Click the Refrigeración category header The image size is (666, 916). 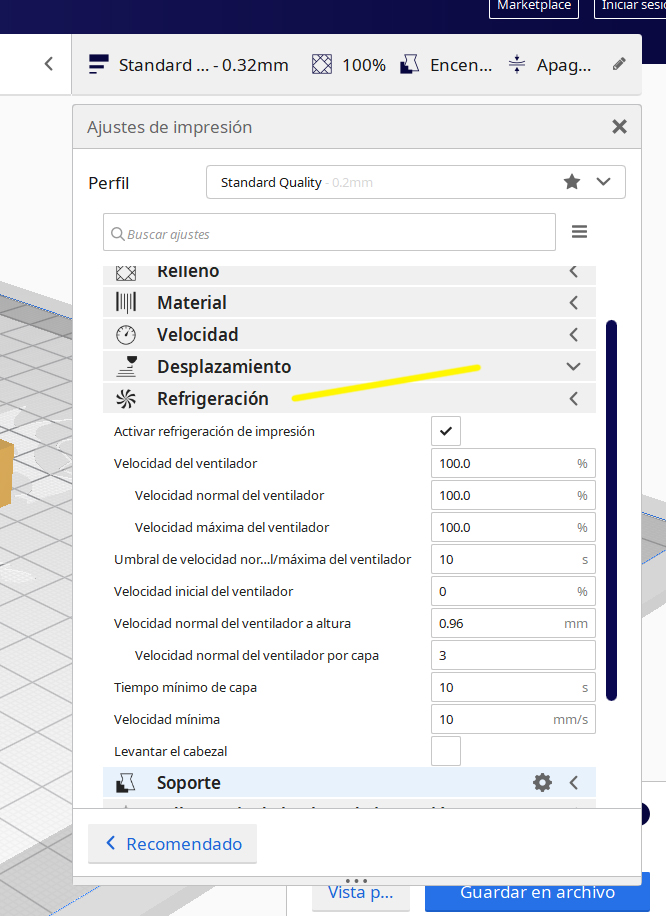(349, 398)
